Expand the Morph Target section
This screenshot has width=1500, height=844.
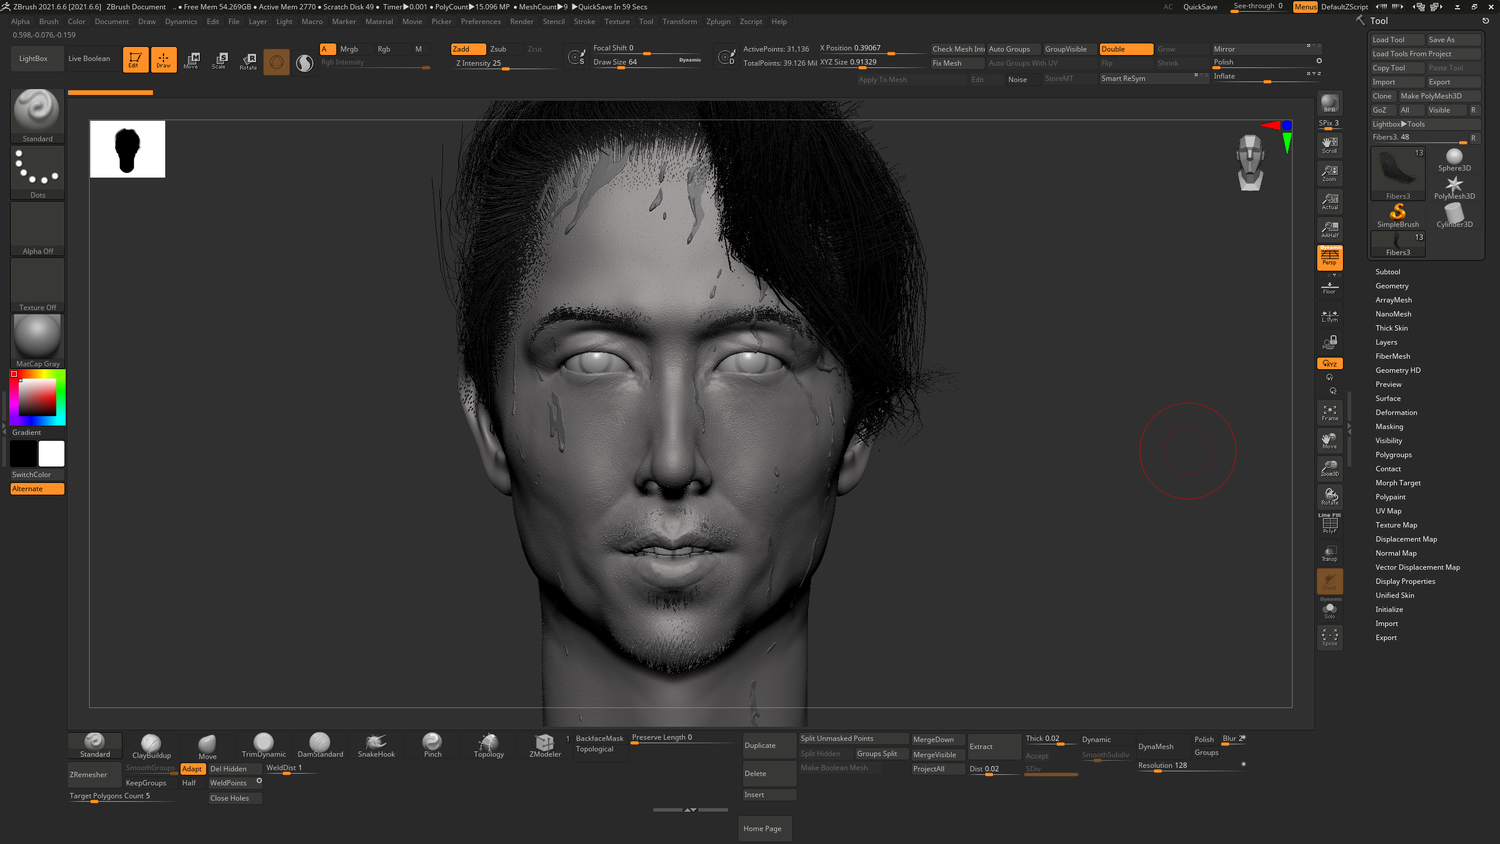click(x=1398, y=483)
